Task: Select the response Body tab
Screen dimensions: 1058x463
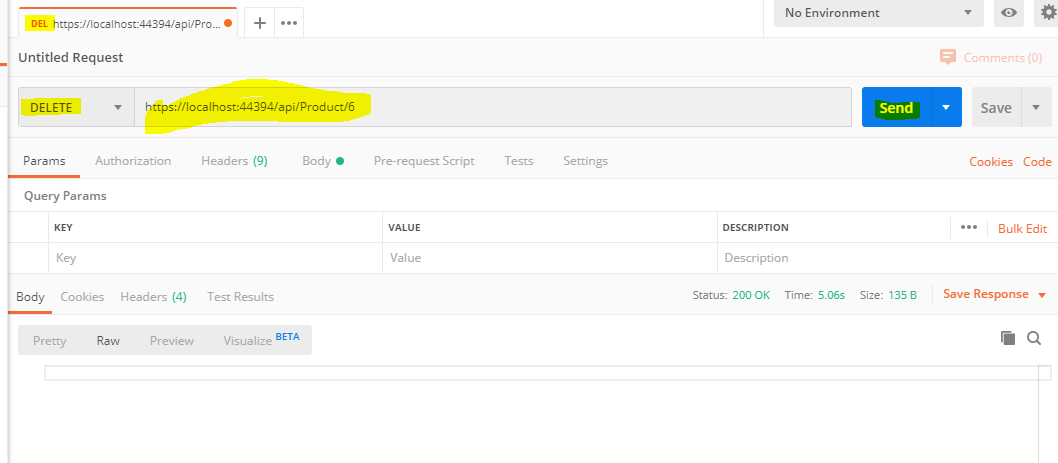Action: (x=30, y=297)
